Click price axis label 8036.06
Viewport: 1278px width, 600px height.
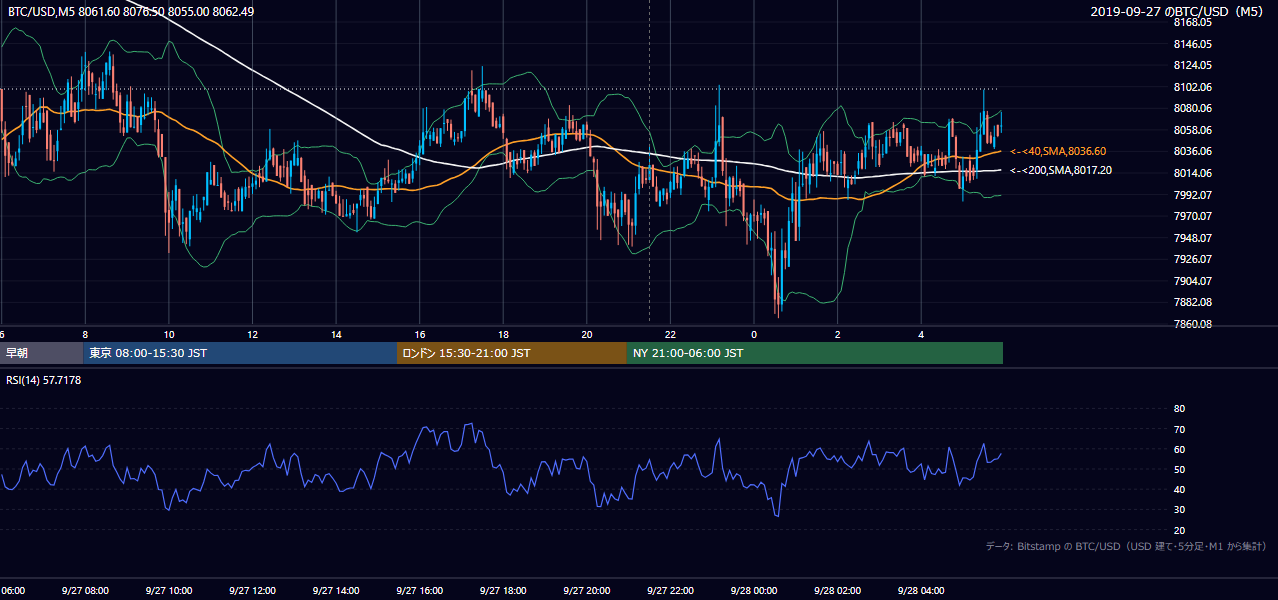tap(1192, 151)
